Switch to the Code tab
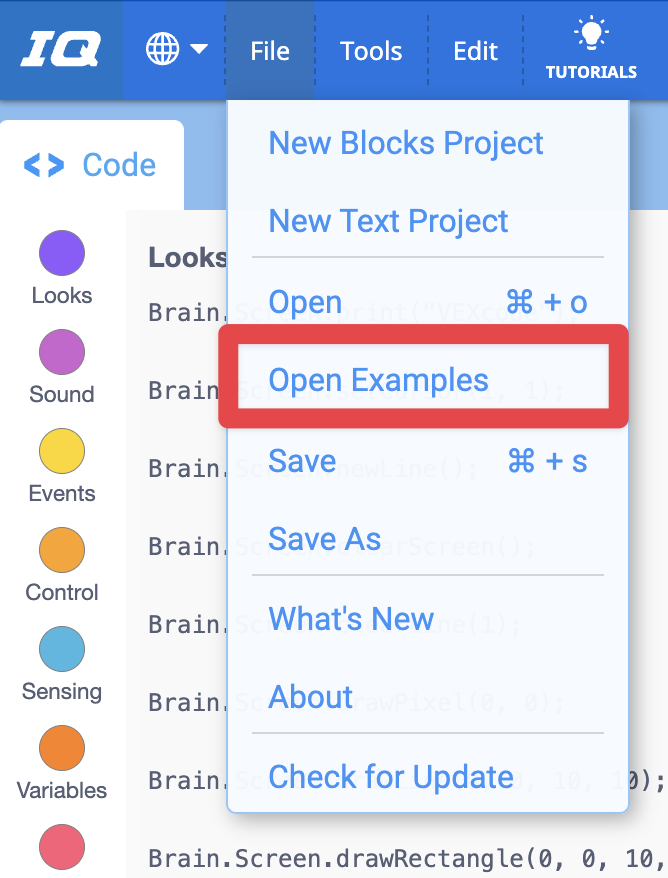The image size is (668, 878). click(91, 166)
